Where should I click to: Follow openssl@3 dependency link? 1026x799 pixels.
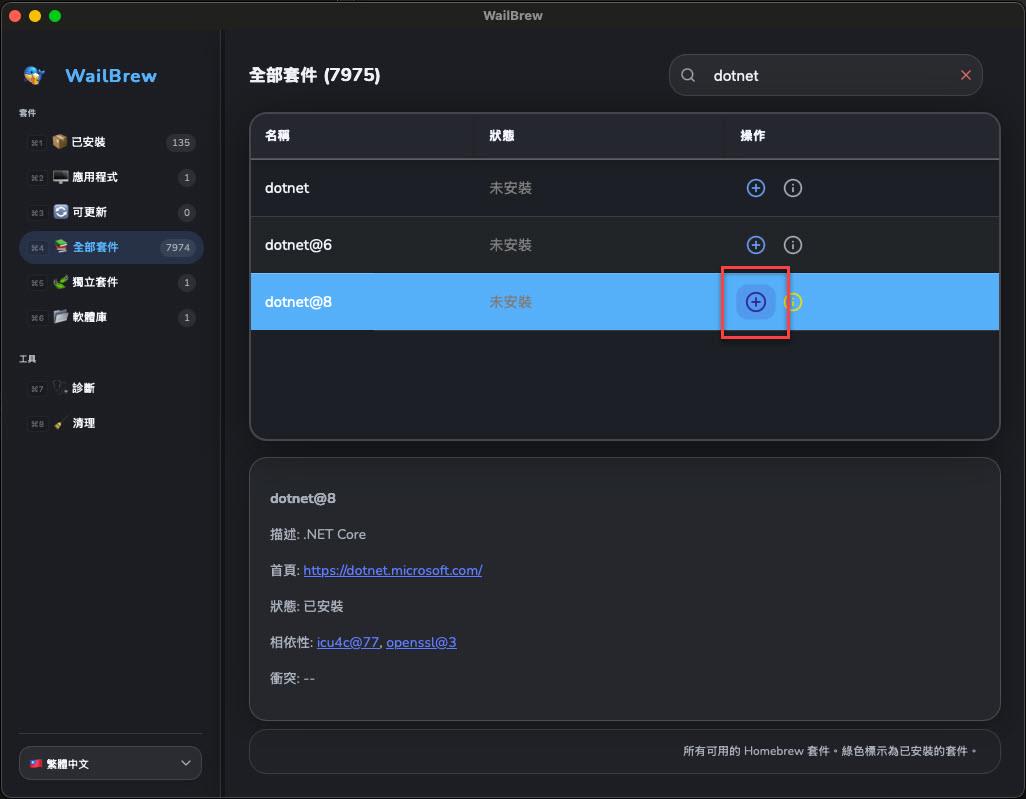click(x=421, y=642)
